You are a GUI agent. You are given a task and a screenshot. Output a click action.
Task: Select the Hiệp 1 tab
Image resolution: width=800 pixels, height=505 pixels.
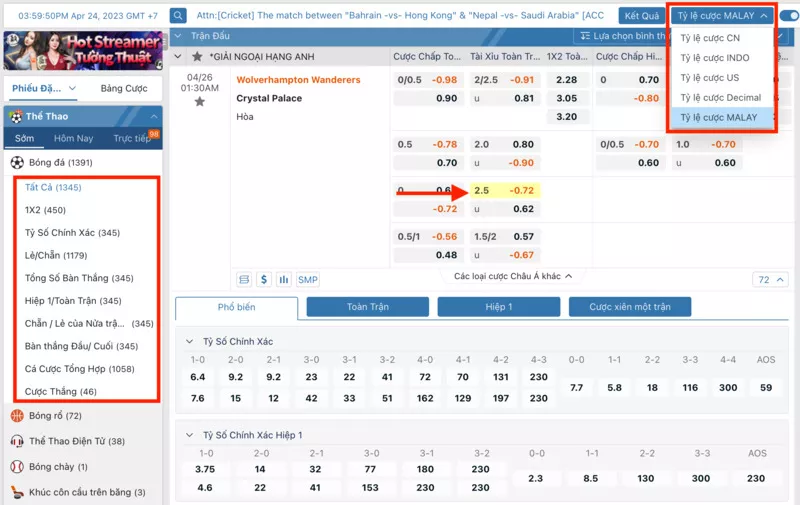pyautogui.click(x=499, y=307)
